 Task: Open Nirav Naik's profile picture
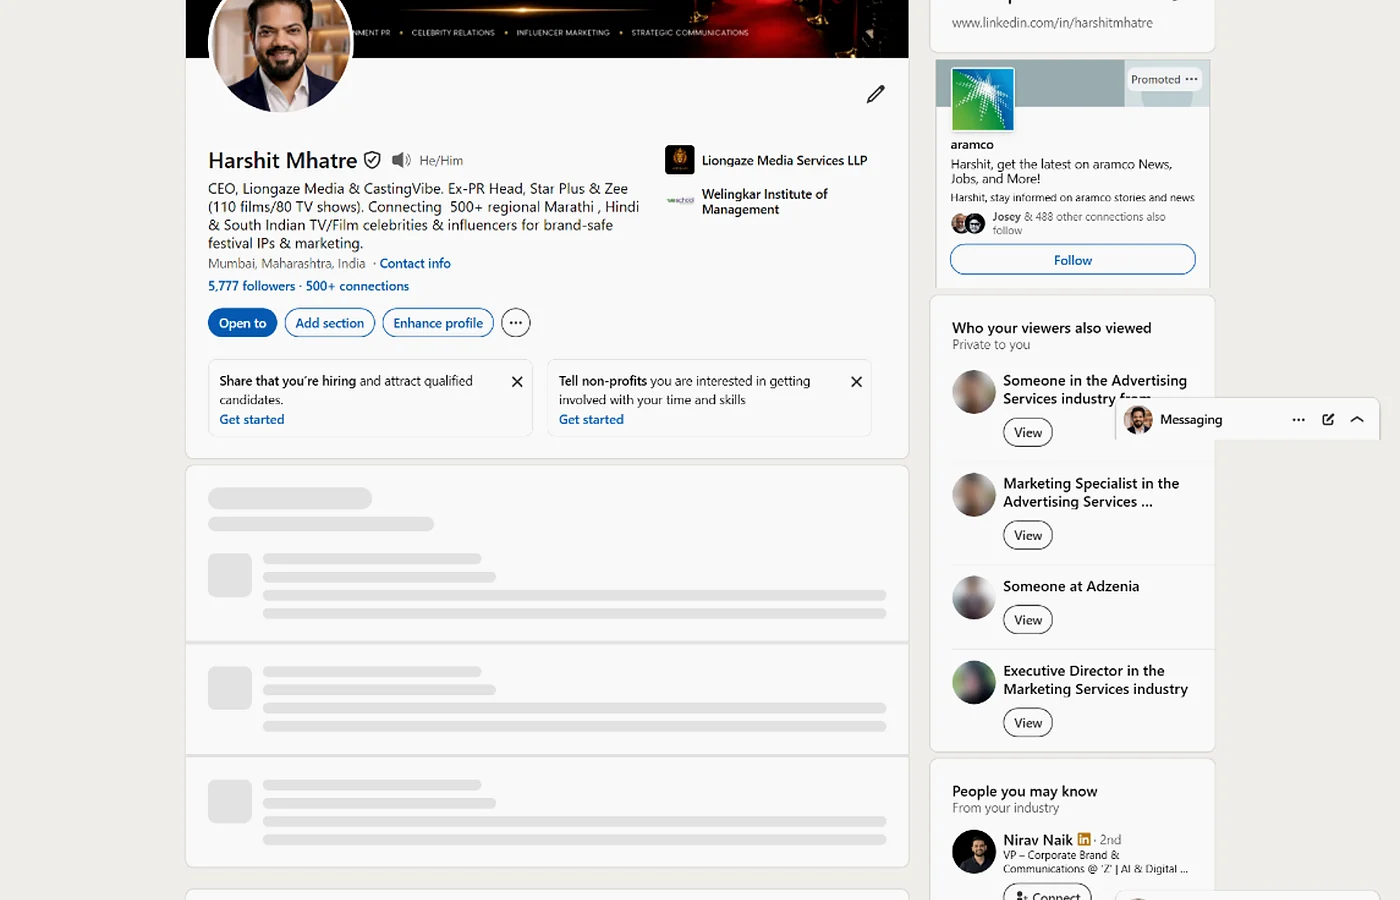[x=974, y=852]
